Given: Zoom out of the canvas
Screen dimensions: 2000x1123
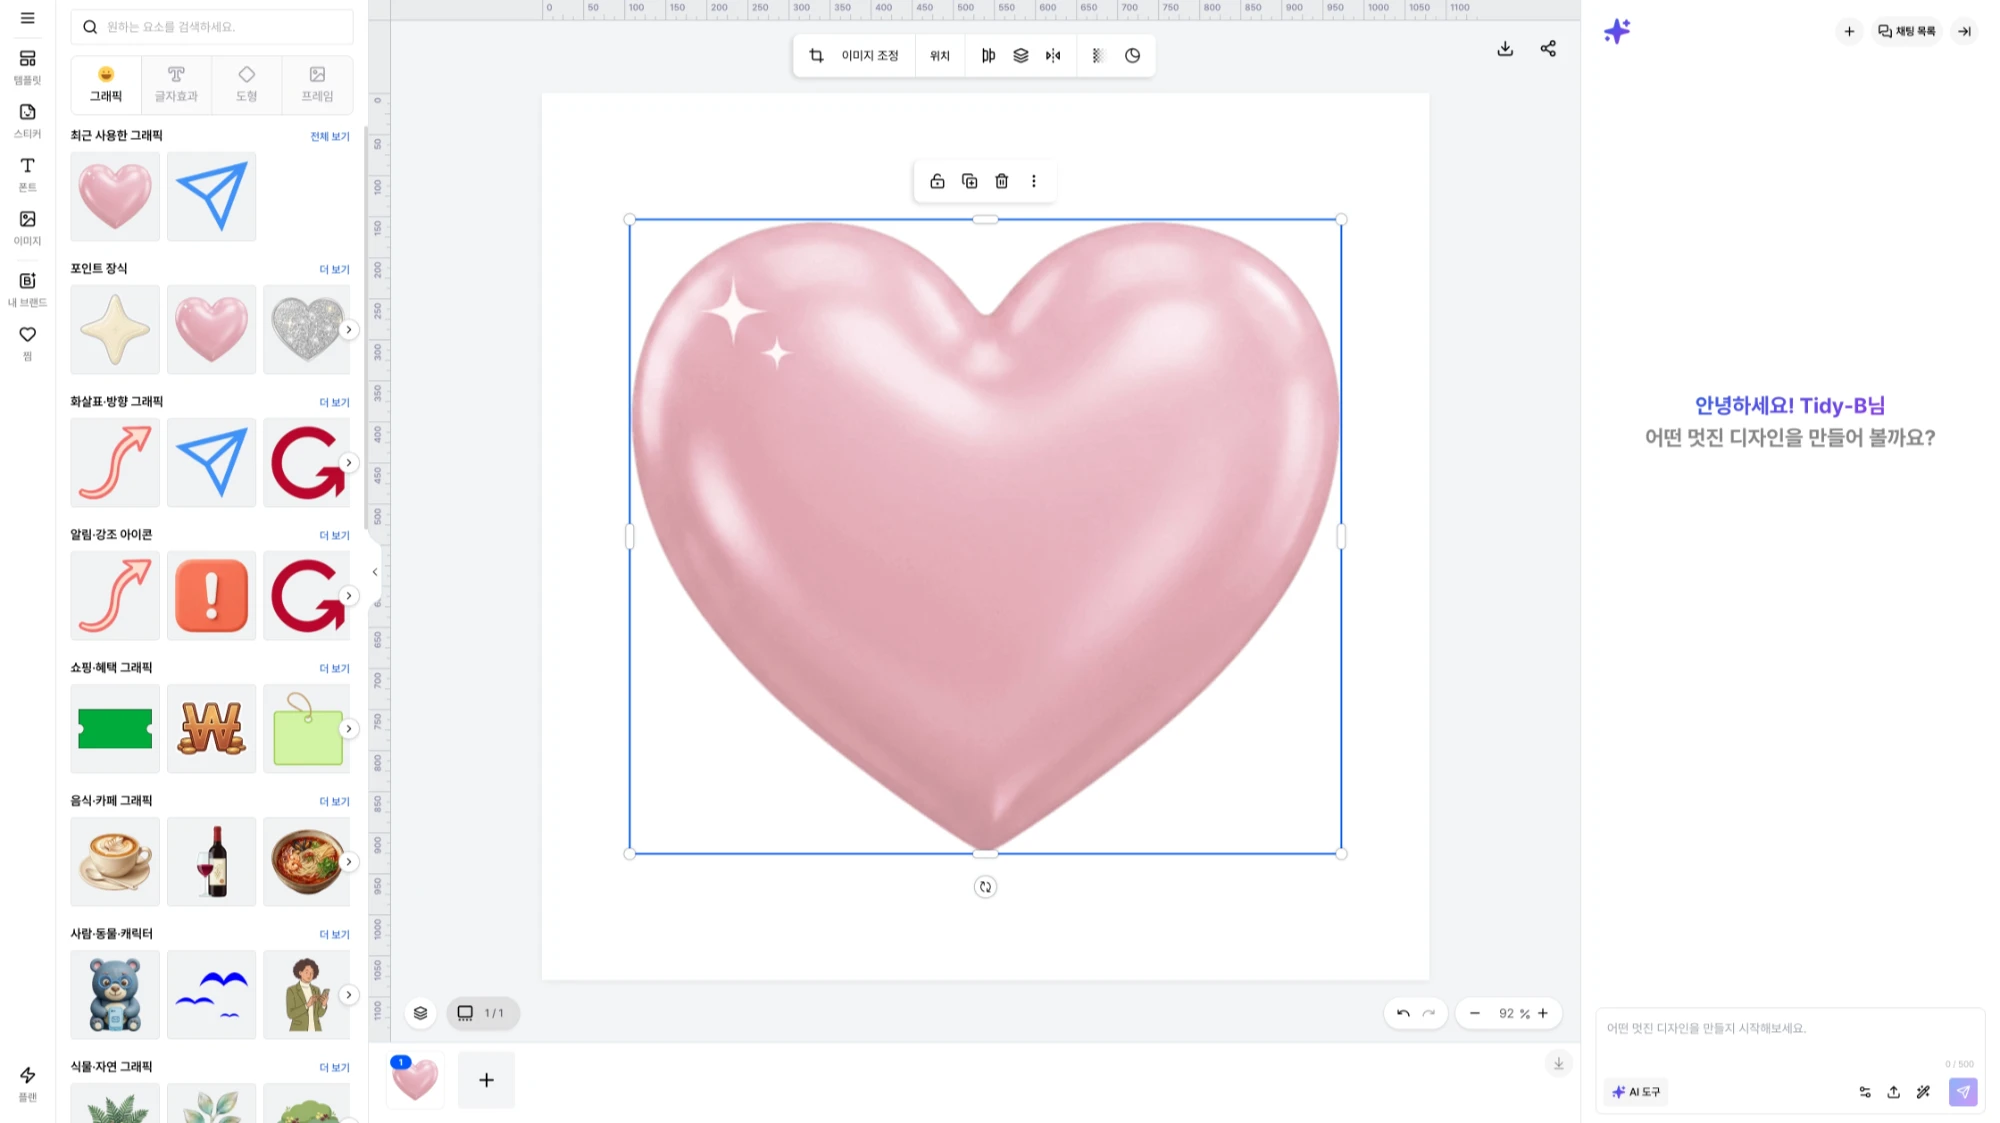Looking at the screenshot, I should tap(1474, 1013).
